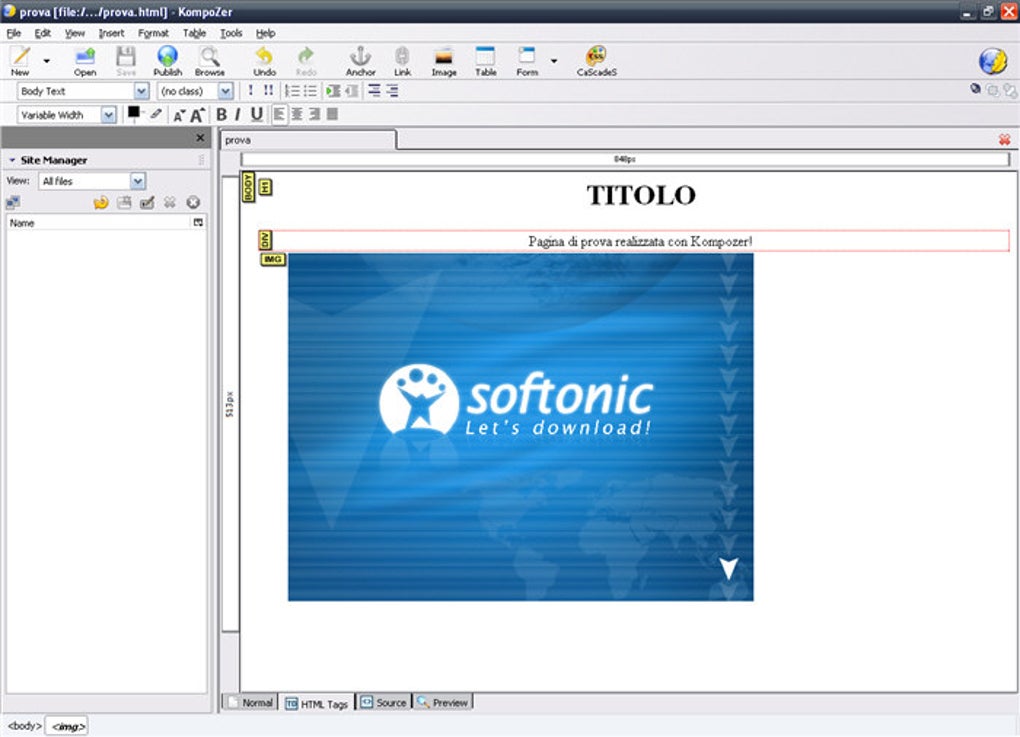This screenshot has height=737, width=1020.
Task: Pick the black text color swatch
Action: [x=133, y=112]
